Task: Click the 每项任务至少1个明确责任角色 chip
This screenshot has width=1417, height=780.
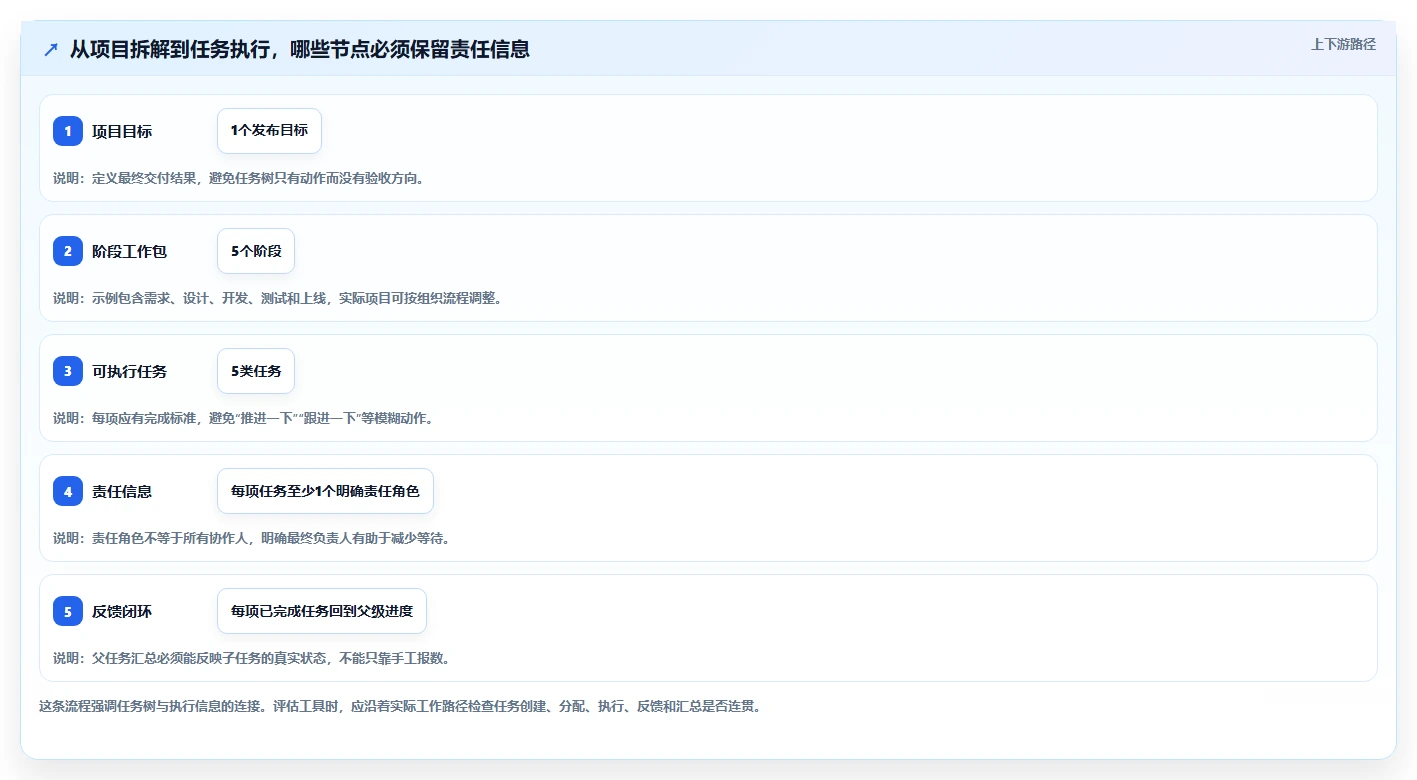Action: [x=325, y=491]
